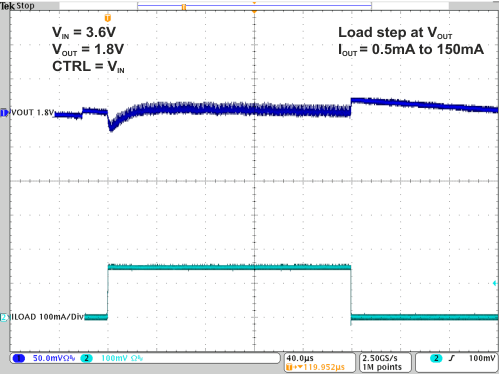Click the channel 1 ground marker
499x374 pixels.
tap(4, 113)
